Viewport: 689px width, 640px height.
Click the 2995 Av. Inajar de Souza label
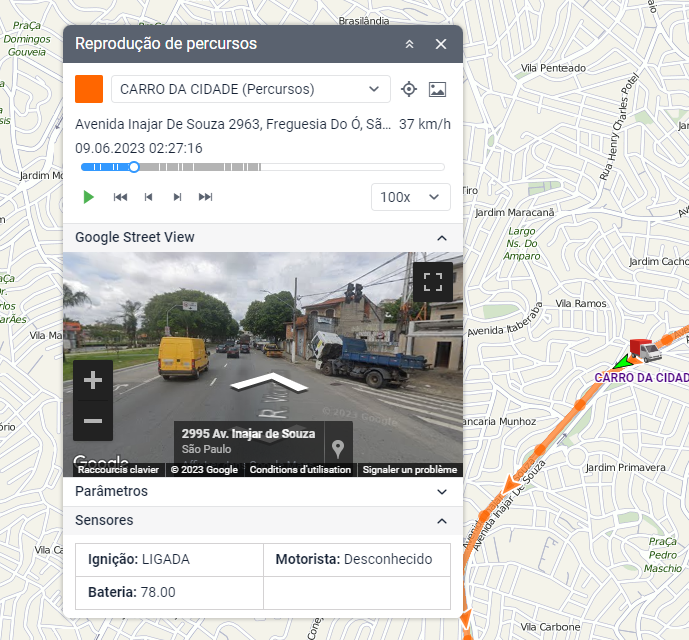tap(248, 434)
